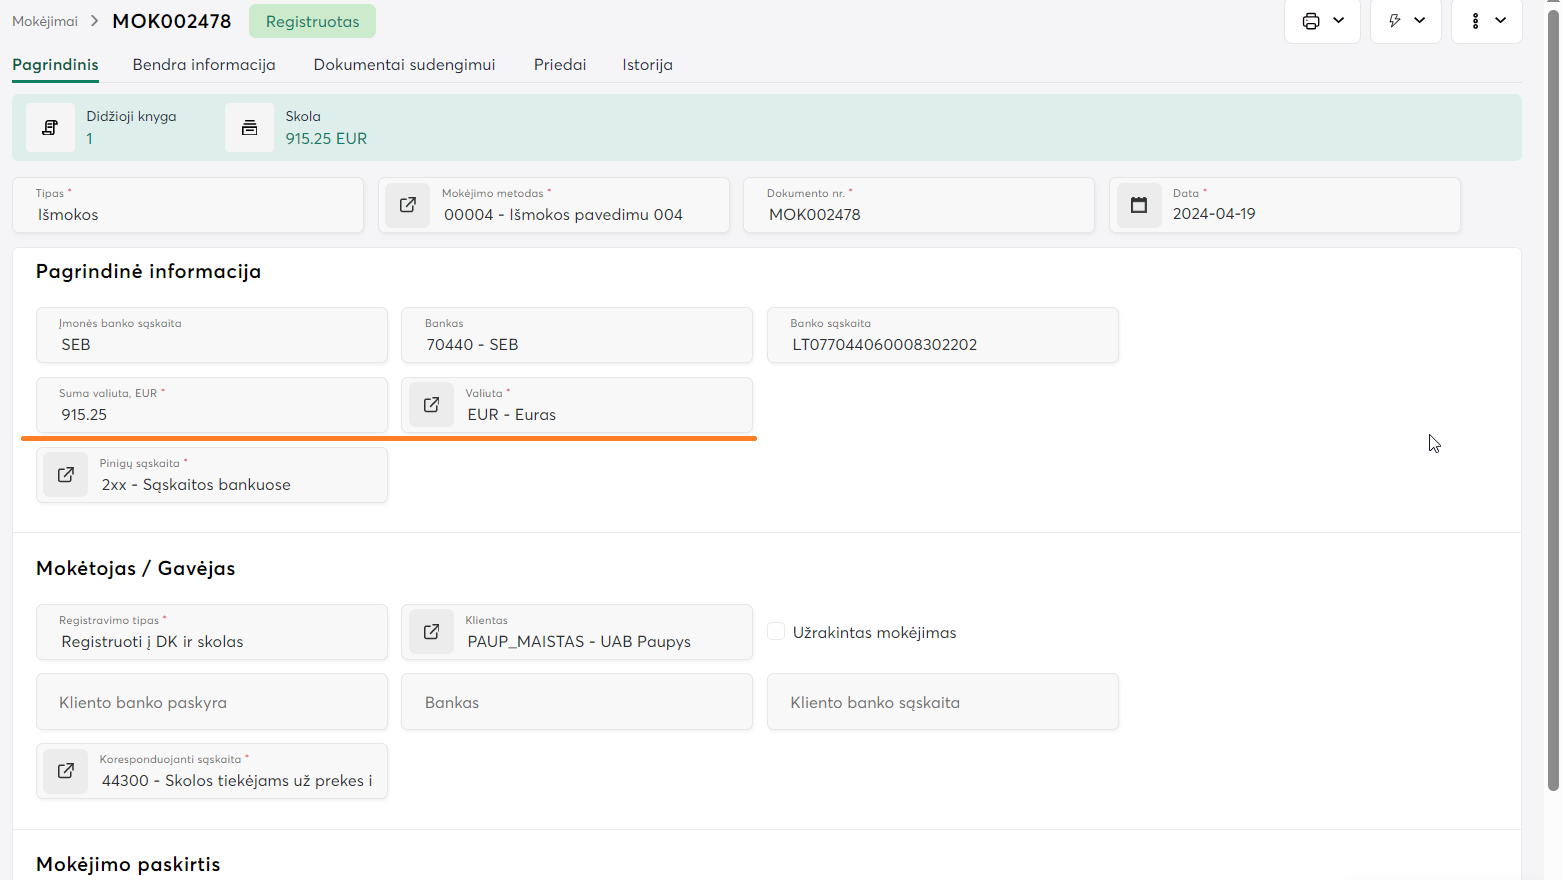Viewport: 1563px width, 880px height.
Task: Go to the Istorija tab
Action: pyautogui.click(x=647, y=65)
